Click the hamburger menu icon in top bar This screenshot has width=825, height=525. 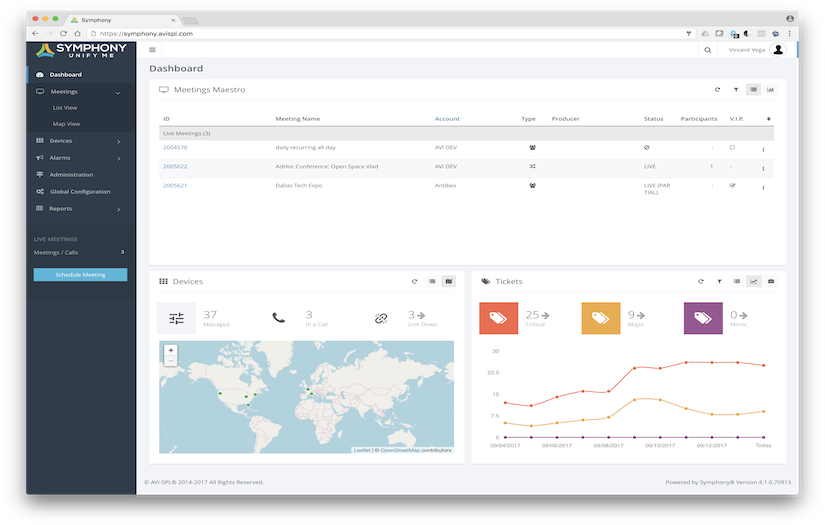click(x=152, y=50)
